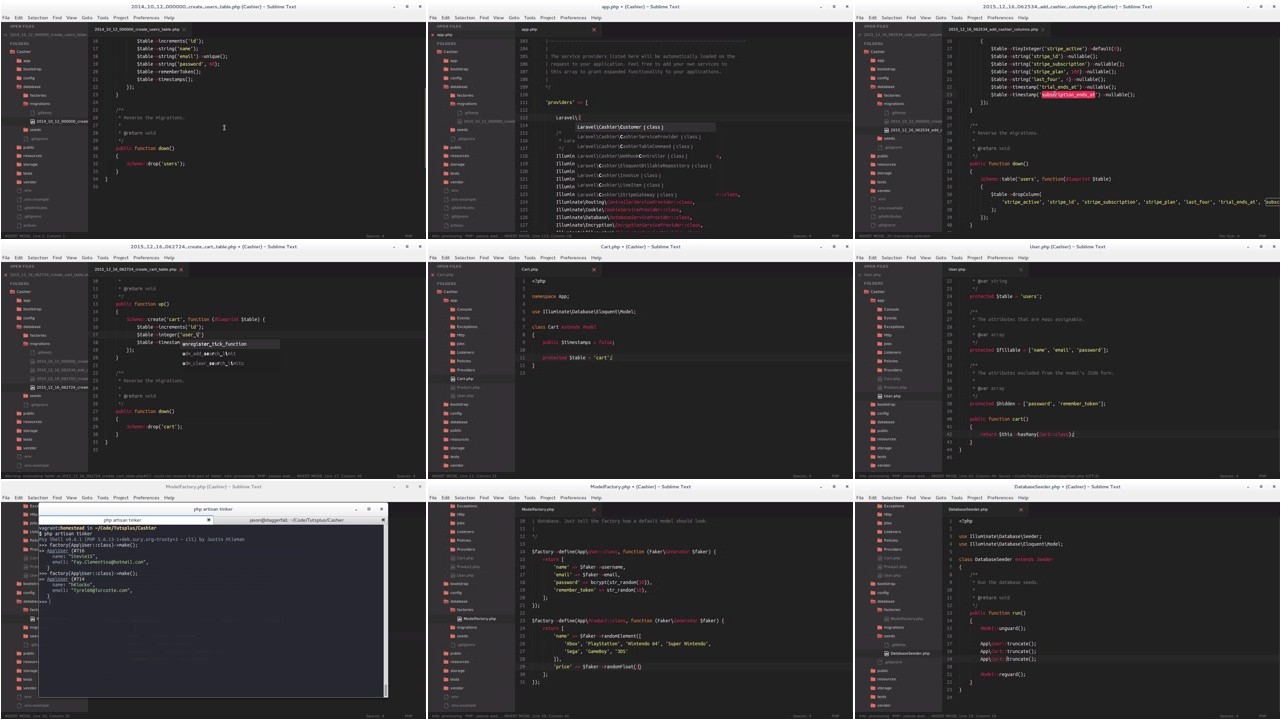The image size is (1281, 720).
Task: Click the Exceptions folder icon in User.php window
Action: coord(880,327)
